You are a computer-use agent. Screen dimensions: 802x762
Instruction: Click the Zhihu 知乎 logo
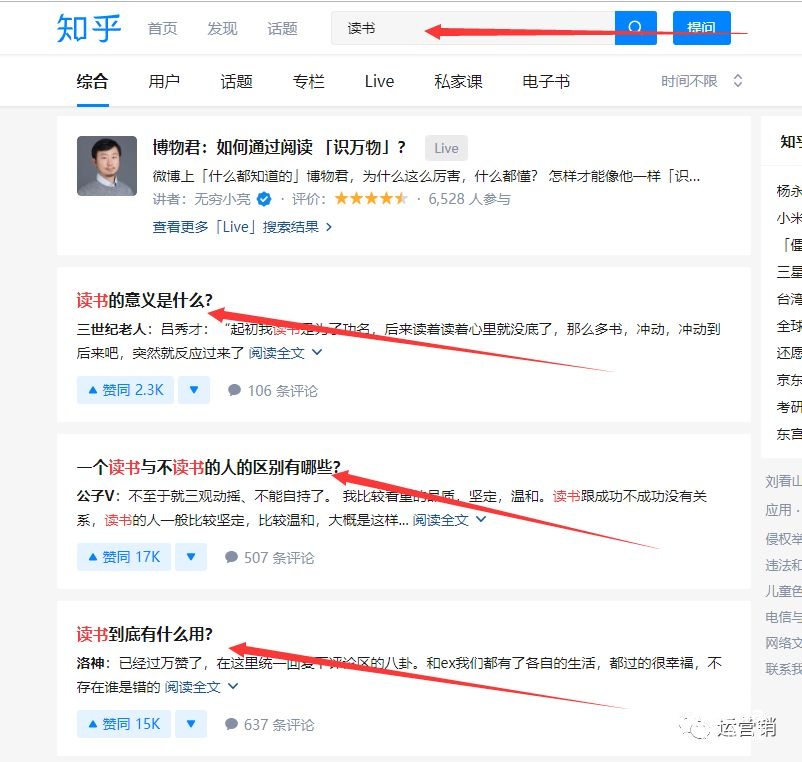pyautogui.click(x=89, y=28)
